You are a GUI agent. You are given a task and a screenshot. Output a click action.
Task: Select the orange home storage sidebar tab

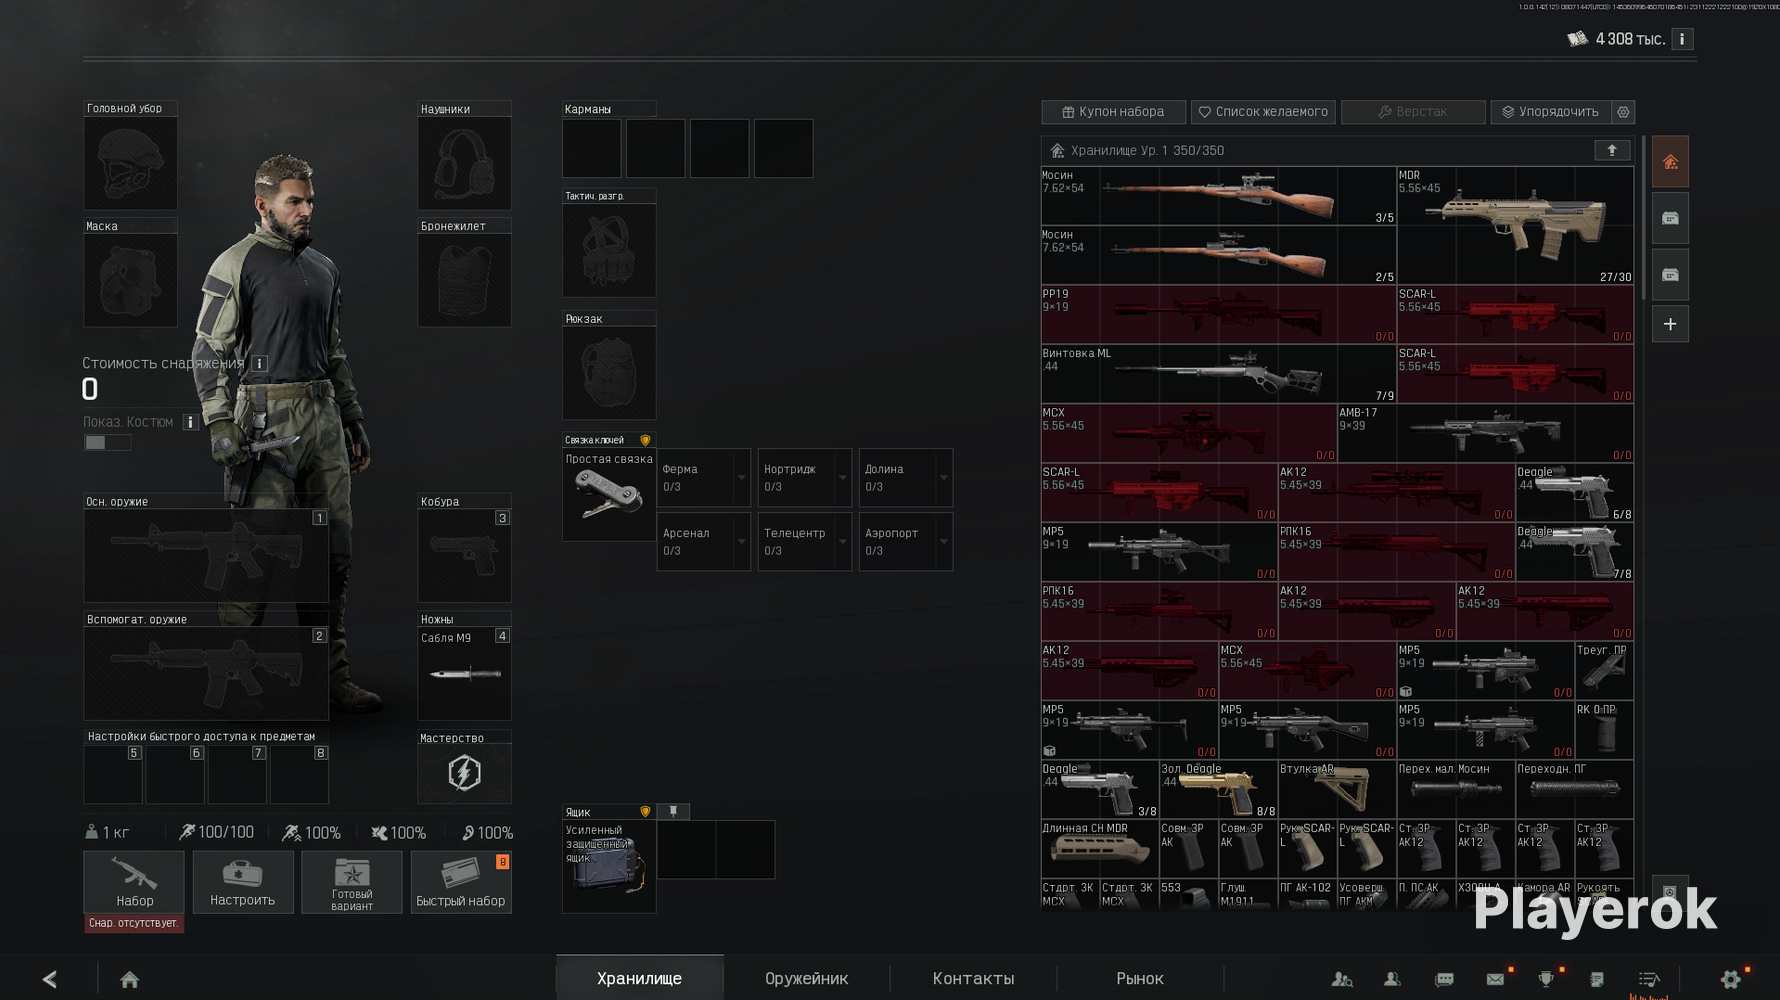[1670, 162]
